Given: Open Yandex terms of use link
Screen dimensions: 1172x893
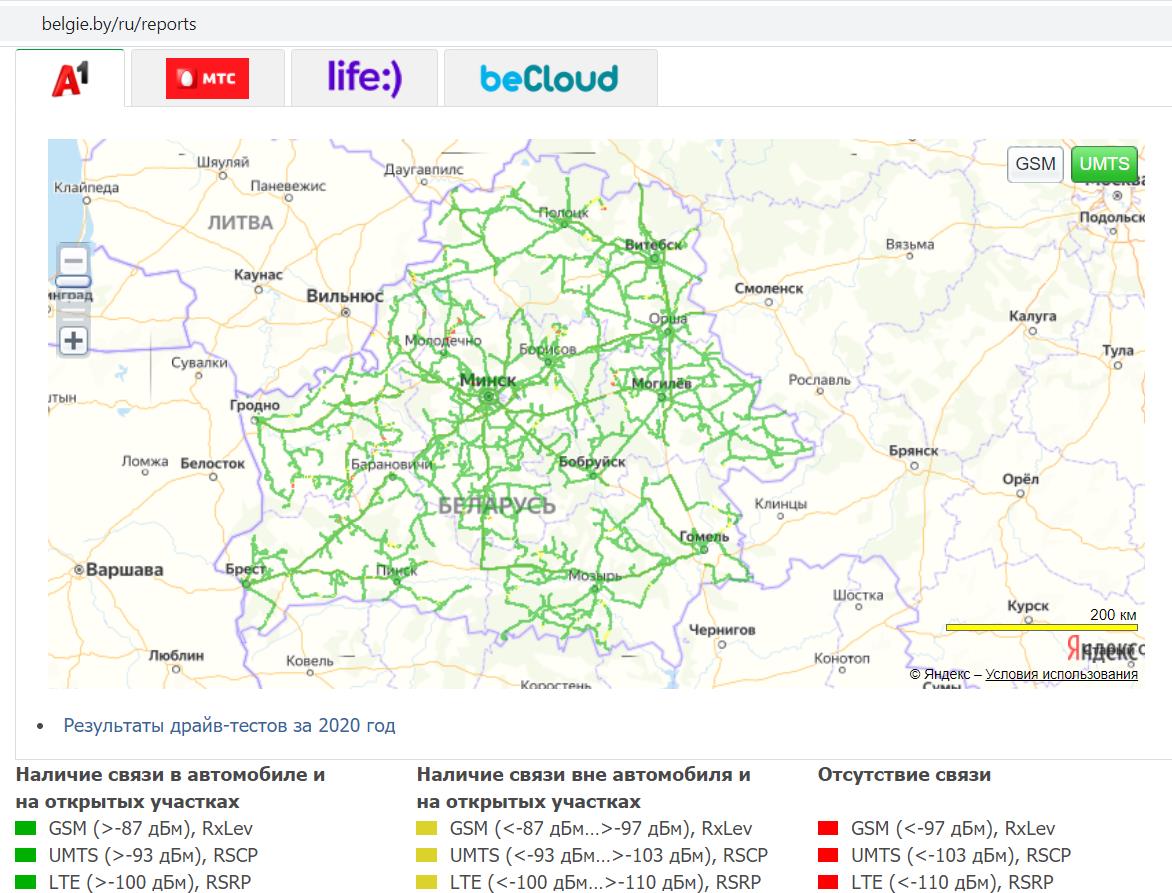Looking at the screenshot, I should pyautogui.click(x=1061, y=674).
